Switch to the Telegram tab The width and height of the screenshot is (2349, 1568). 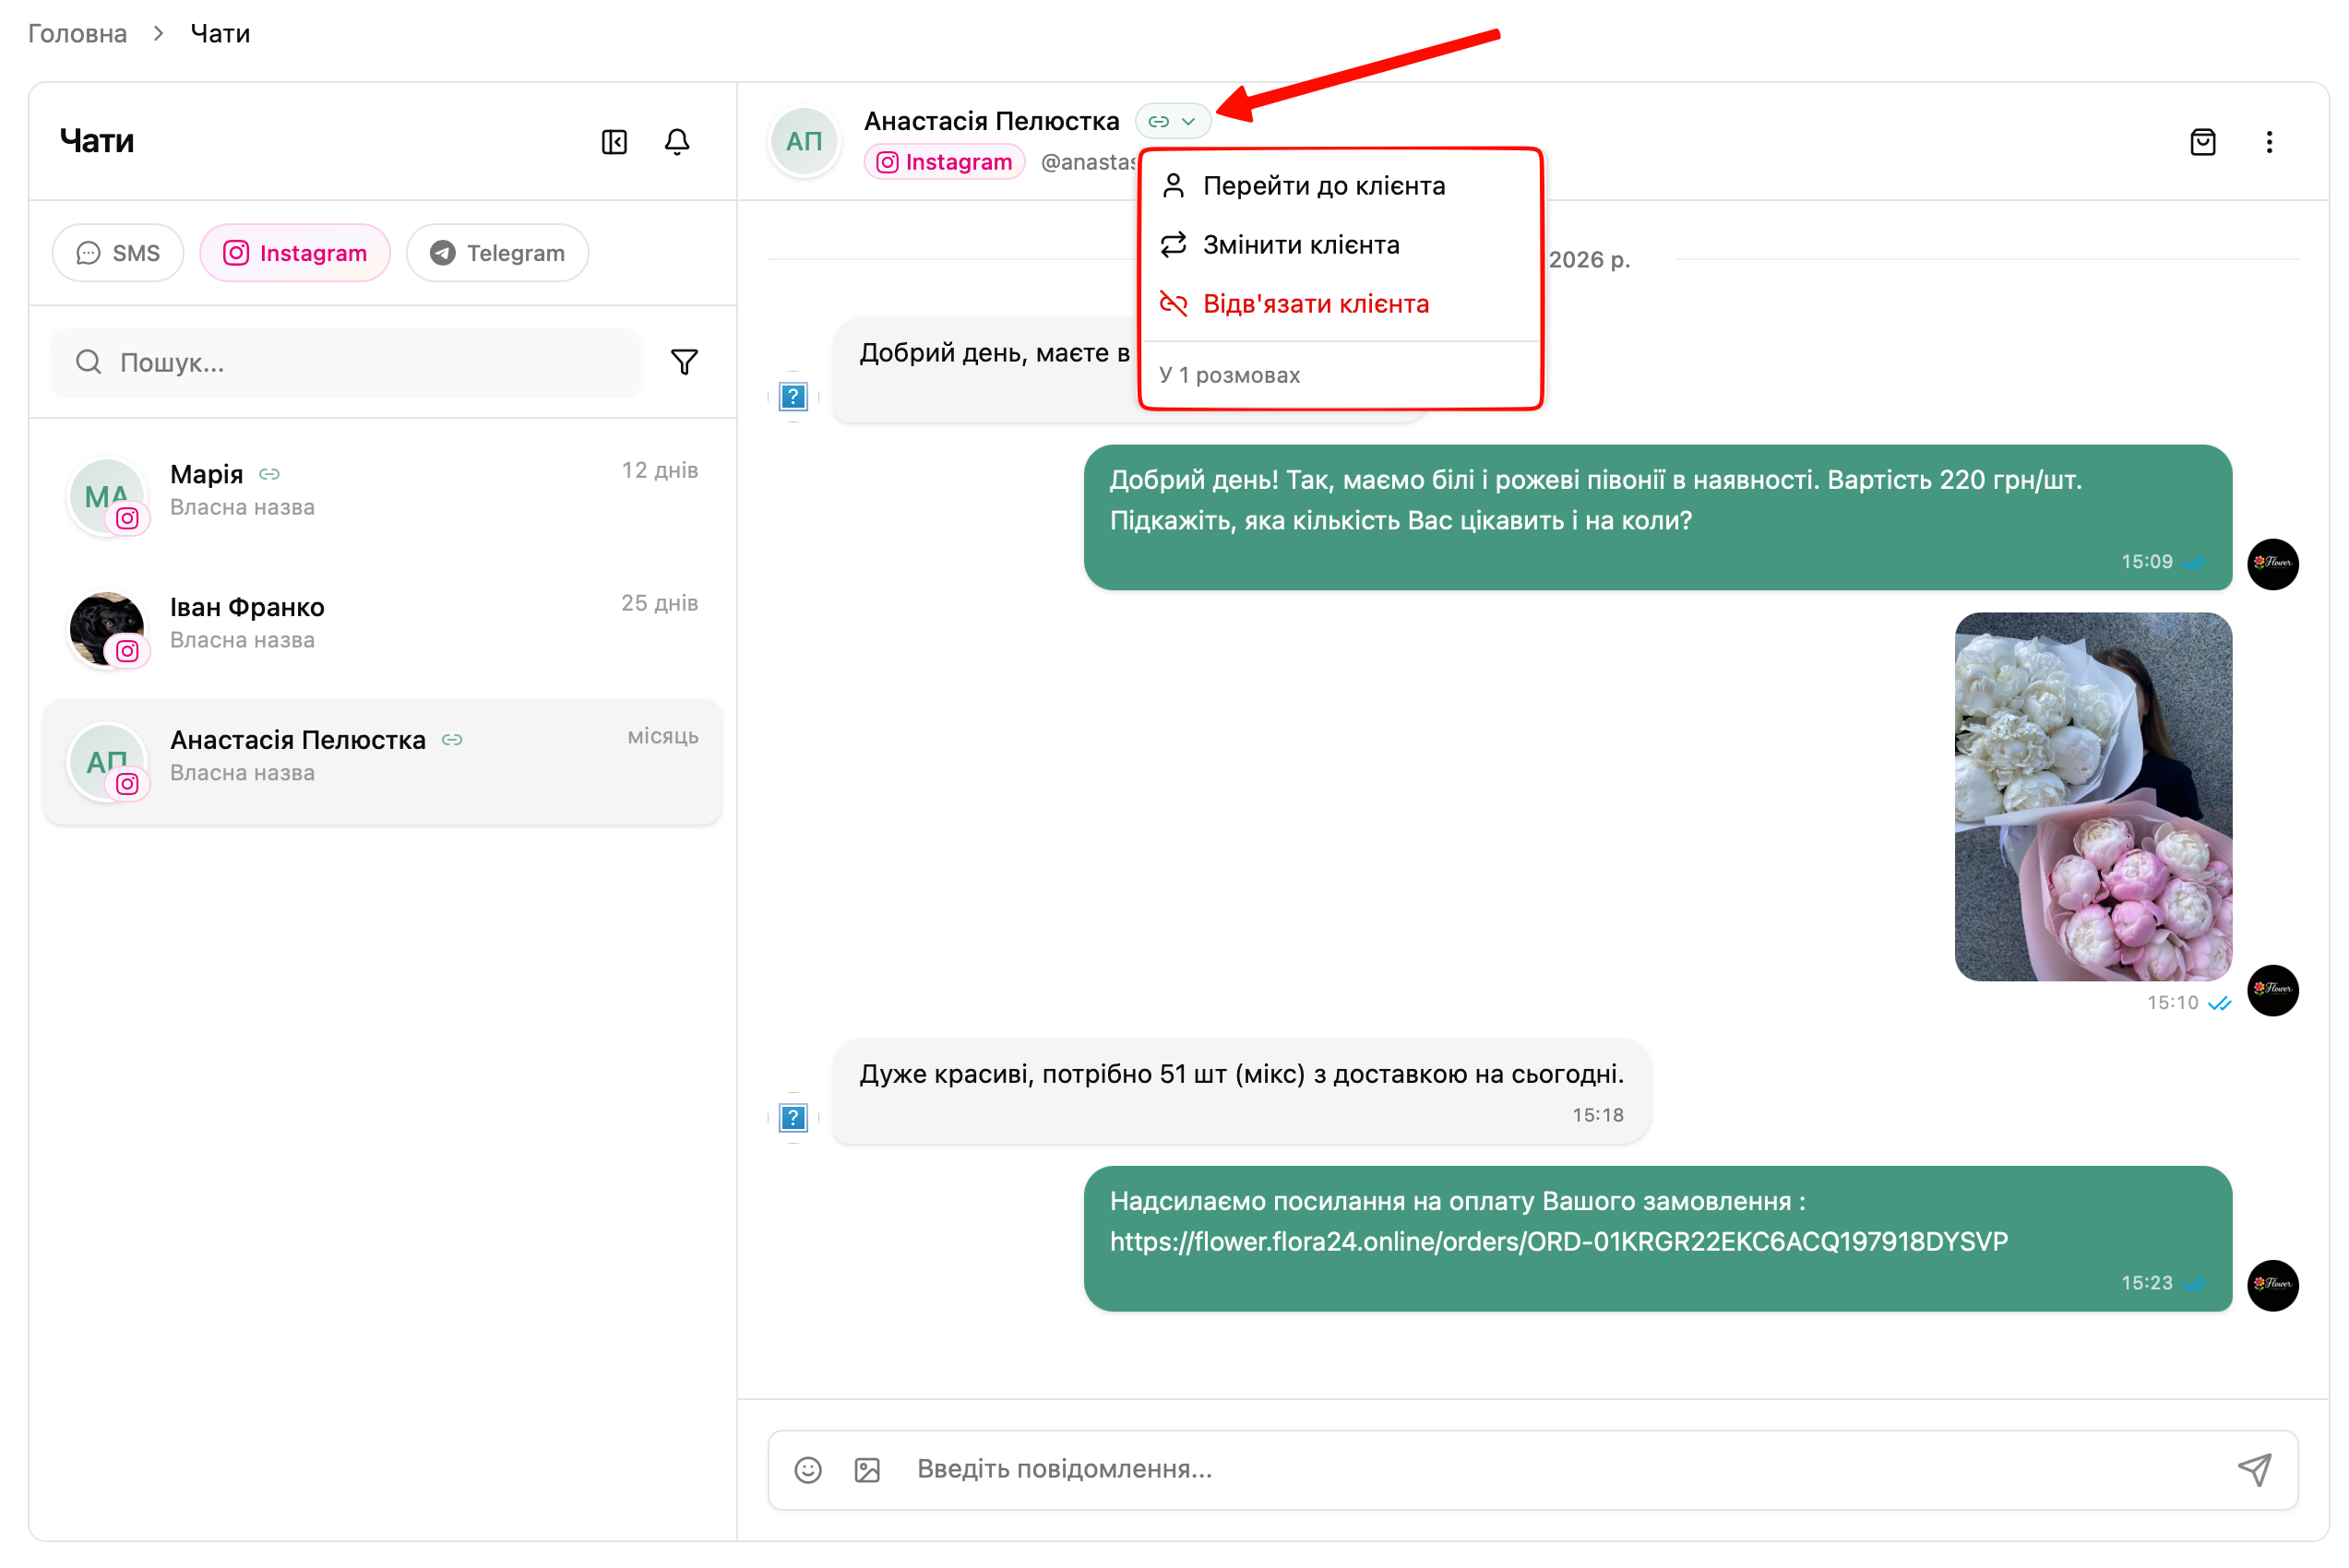(497, 253)
